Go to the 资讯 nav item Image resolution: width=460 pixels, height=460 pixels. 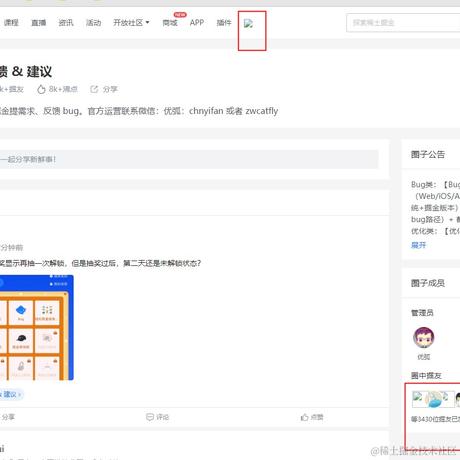click(66, 23)
